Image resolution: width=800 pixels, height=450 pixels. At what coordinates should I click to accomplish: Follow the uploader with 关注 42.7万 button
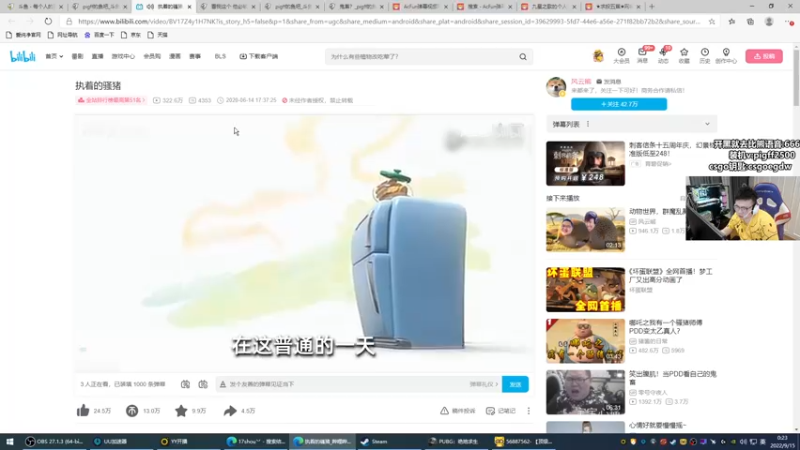coord(619,104)
